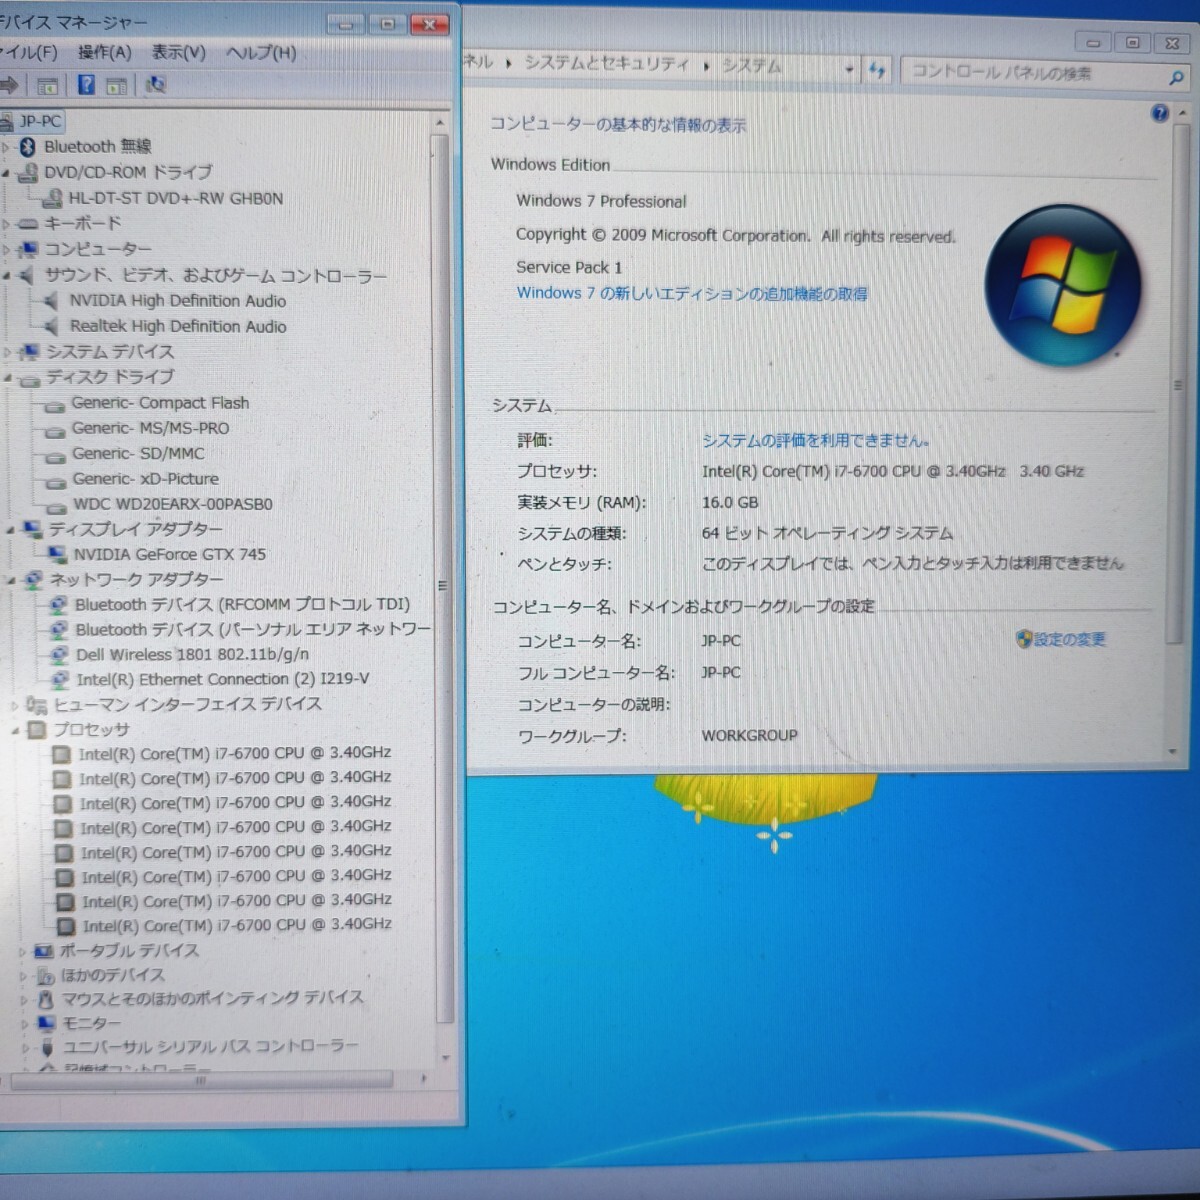Viewport: 1200px width, 1200px height.
Task: Click システムの評価を利用できません link
Action: point(815,440)
